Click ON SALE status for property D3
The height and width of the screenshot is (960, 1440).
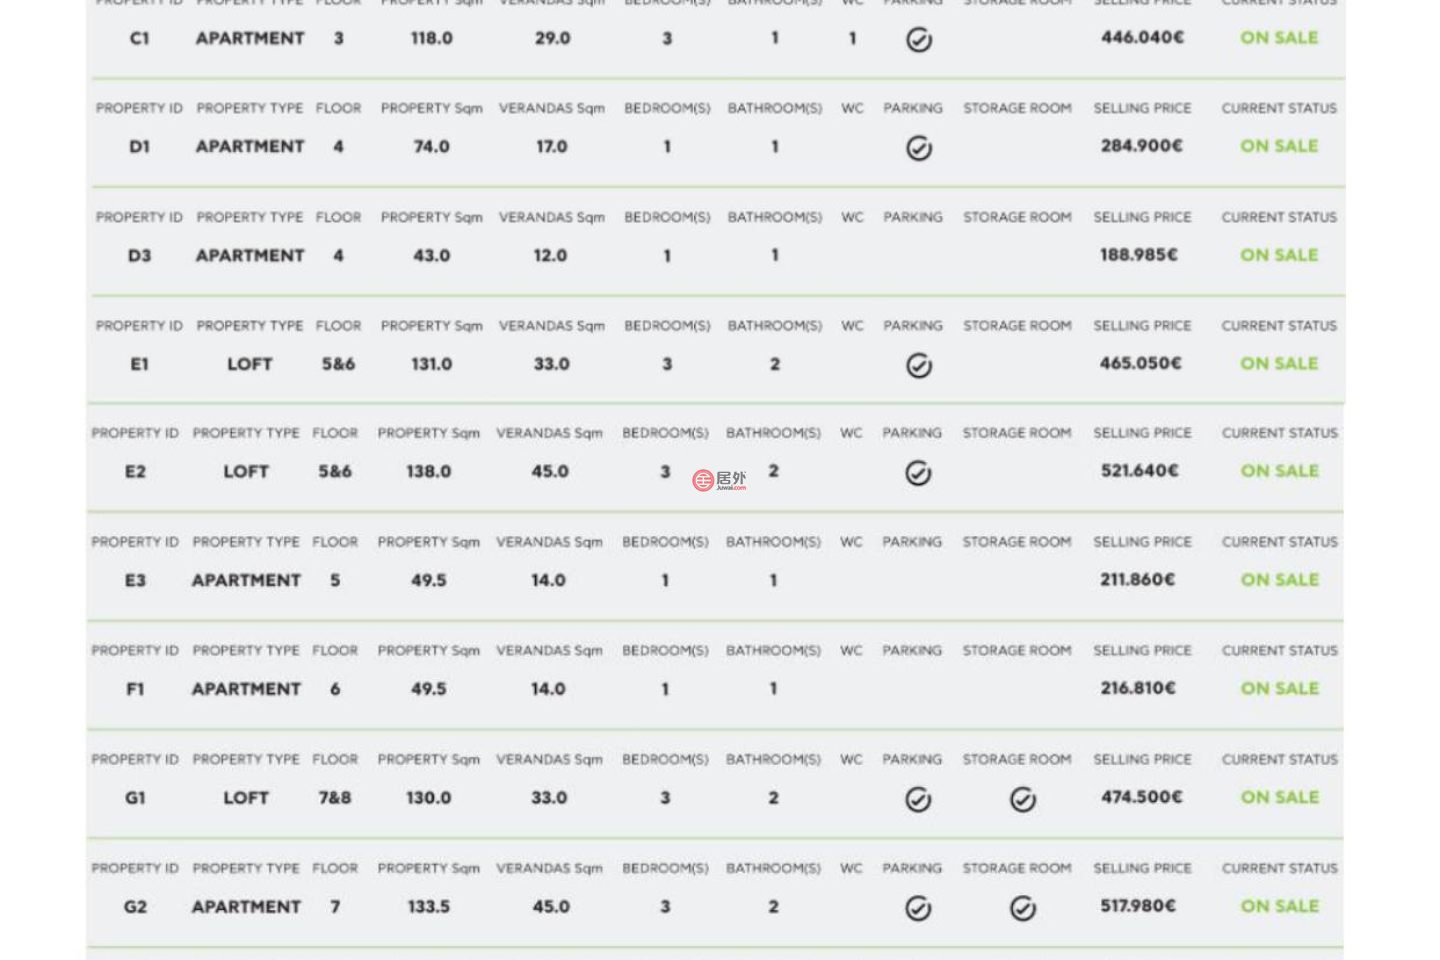(x=1279, y=255)
